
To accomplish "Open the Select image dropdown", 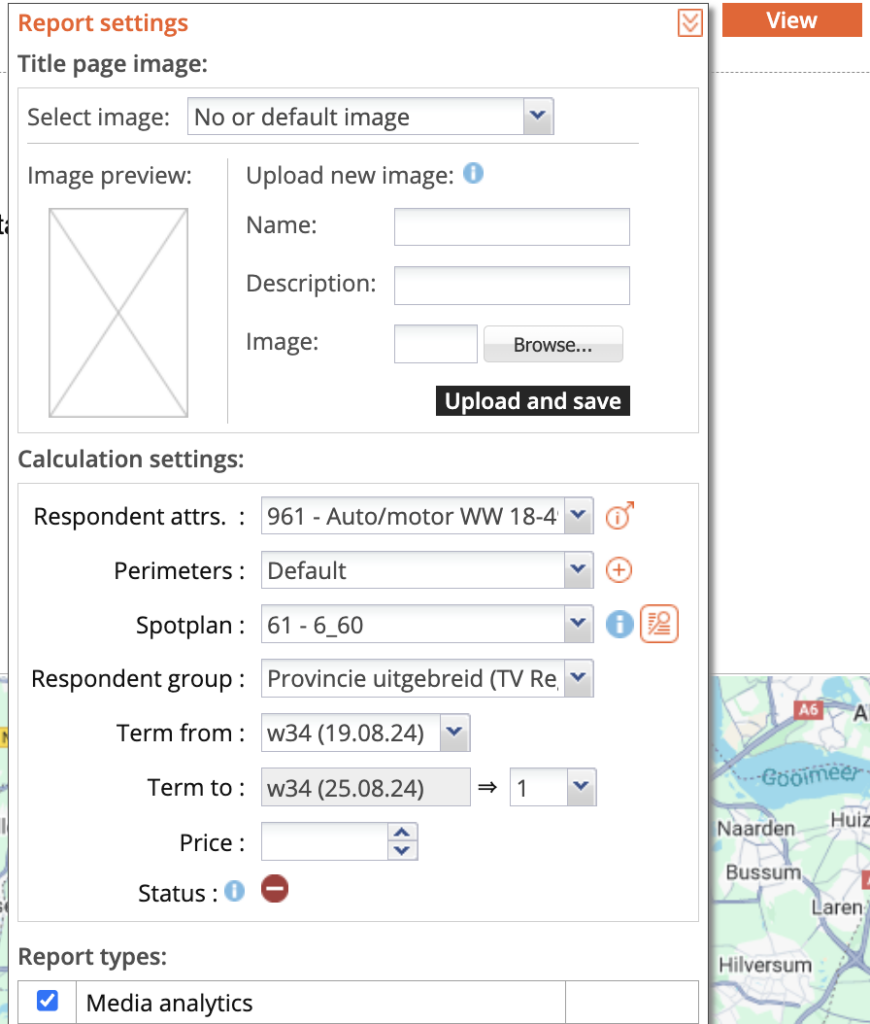I will click(x=370, y=117).
